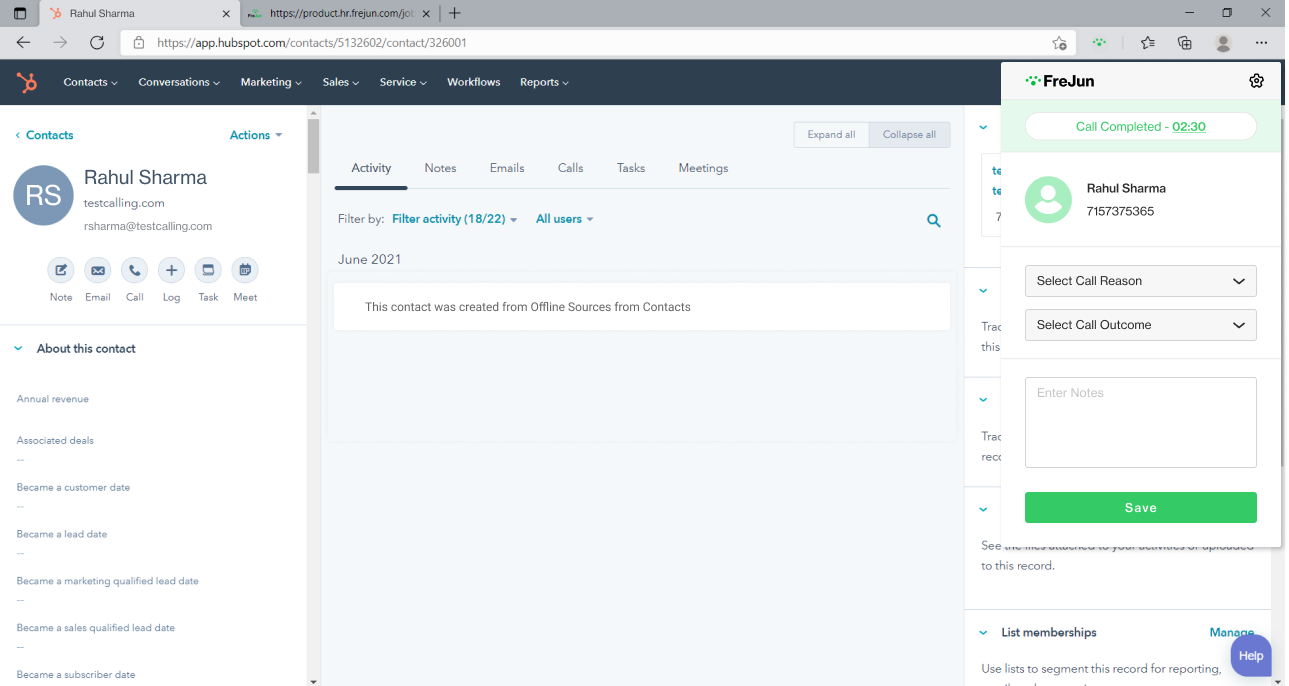Click the FreJun extension icon in the toolbar
Image resolution: width=1289 pixels, height=686 pixels.
click(x=1100, y=43)
